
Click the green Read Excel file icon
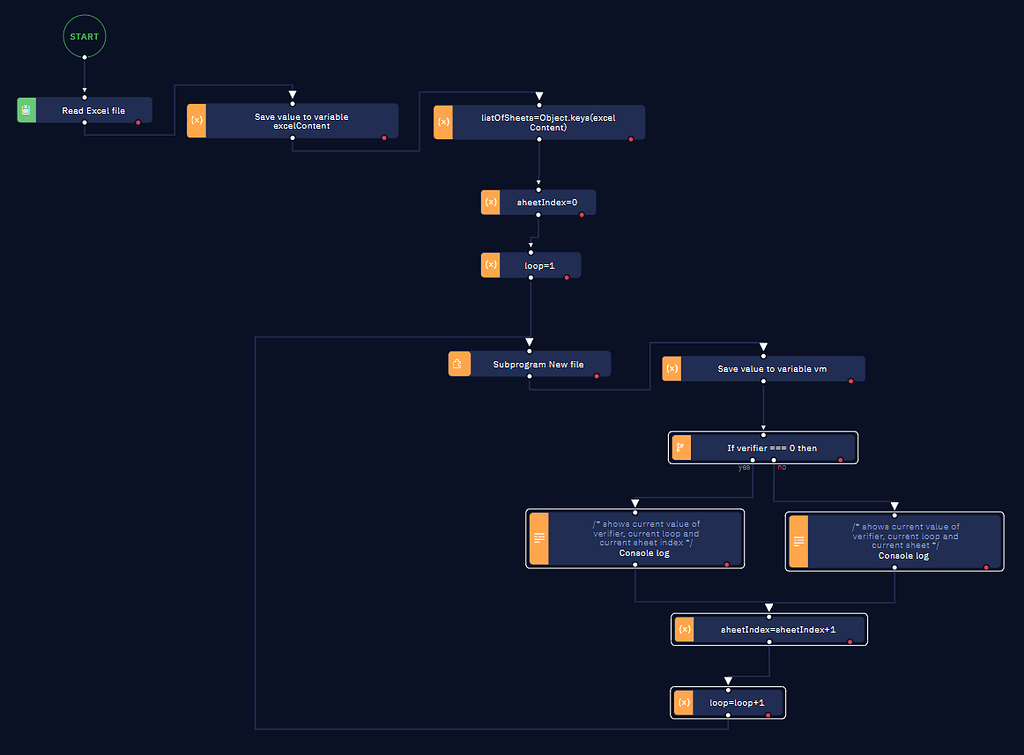pyautogui.click(x=26, y=110)
